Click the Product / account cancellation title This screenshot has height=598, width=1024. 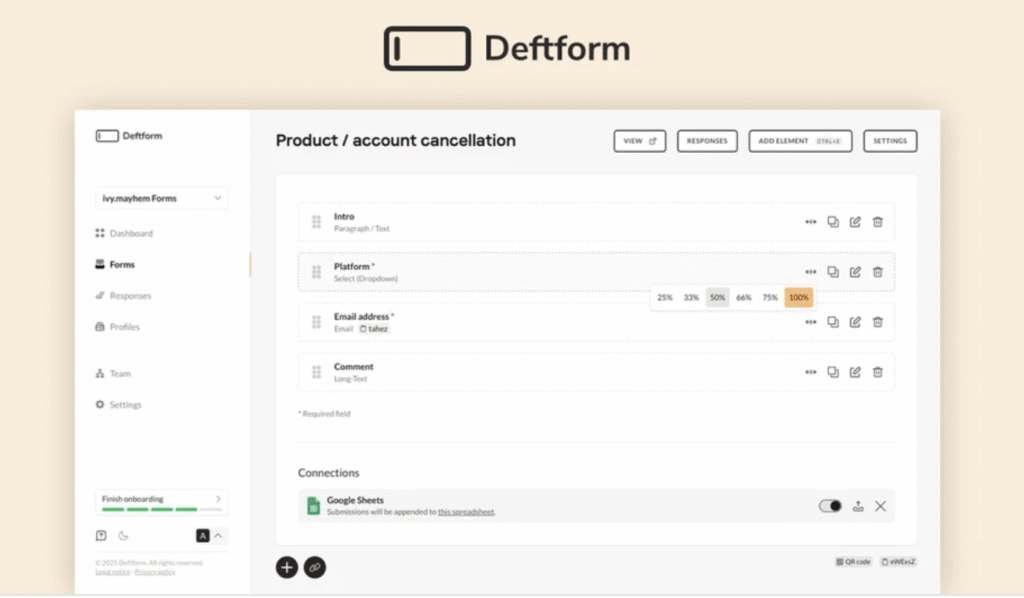pyautogui.click(x=396, y=140)
